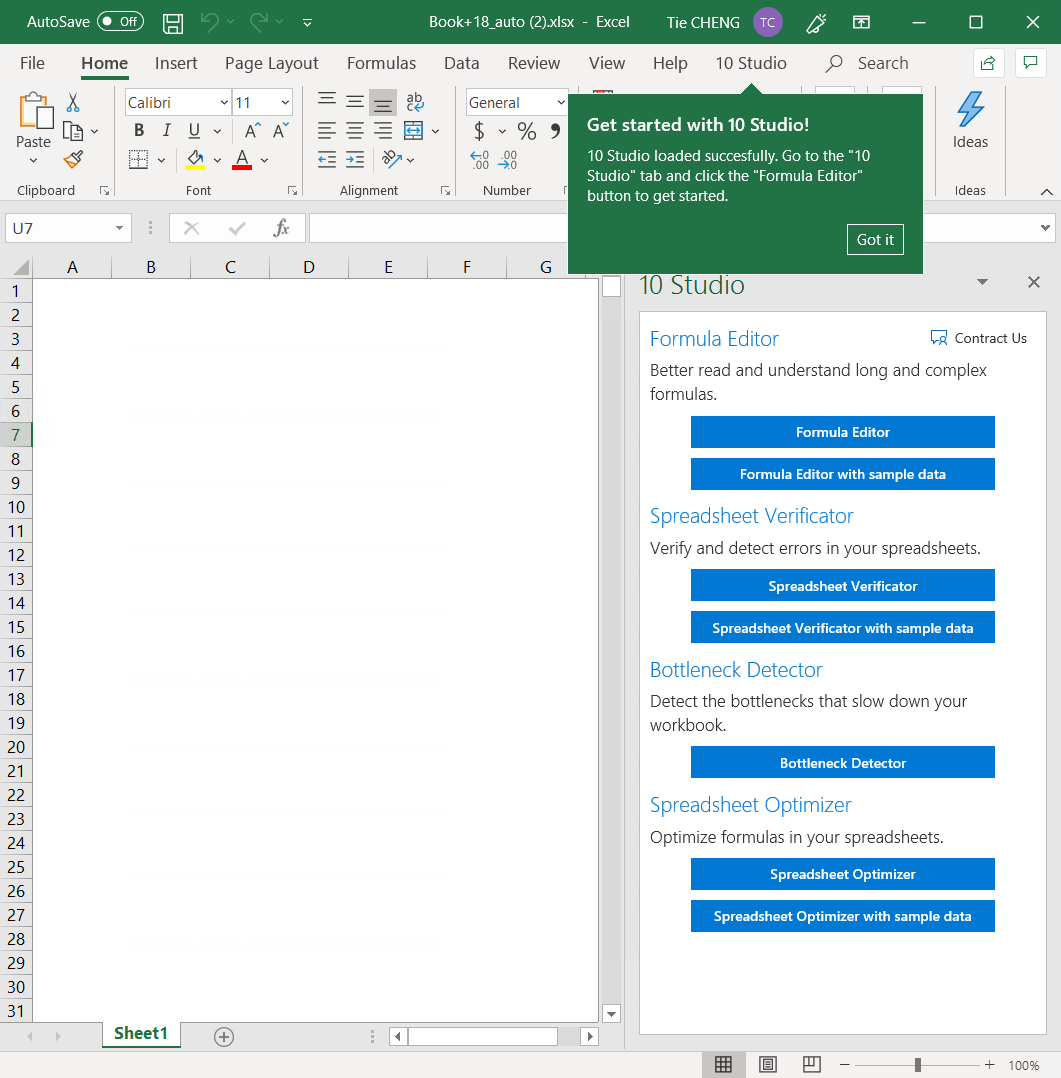Expand the Paste options arrow
The height and width of the screenshot is (1078, 1061).
tap(33, 160)
